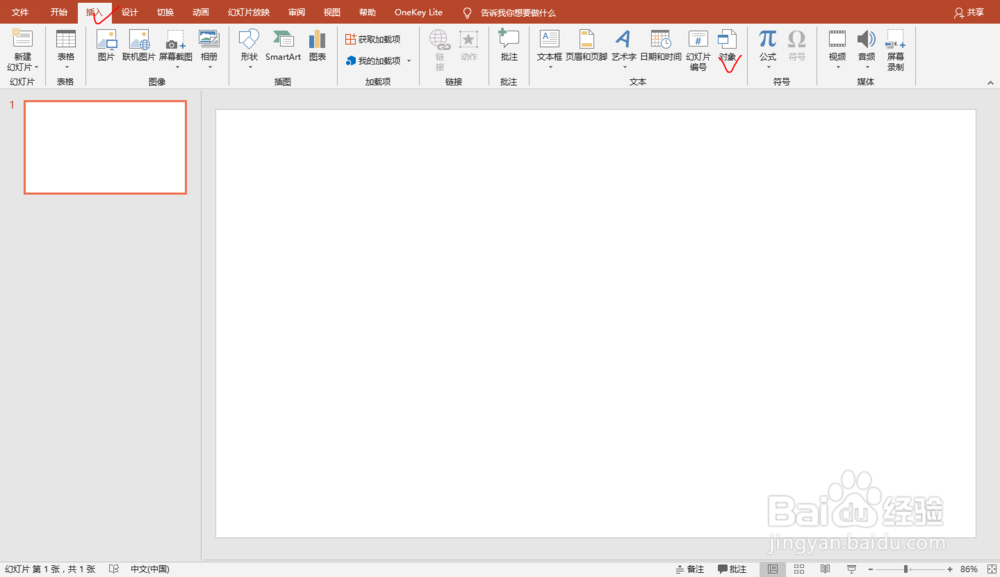Open the Photo Album (相册) icon
Viewport: 1000px width, 577px height.
click(x=209, y=49)
